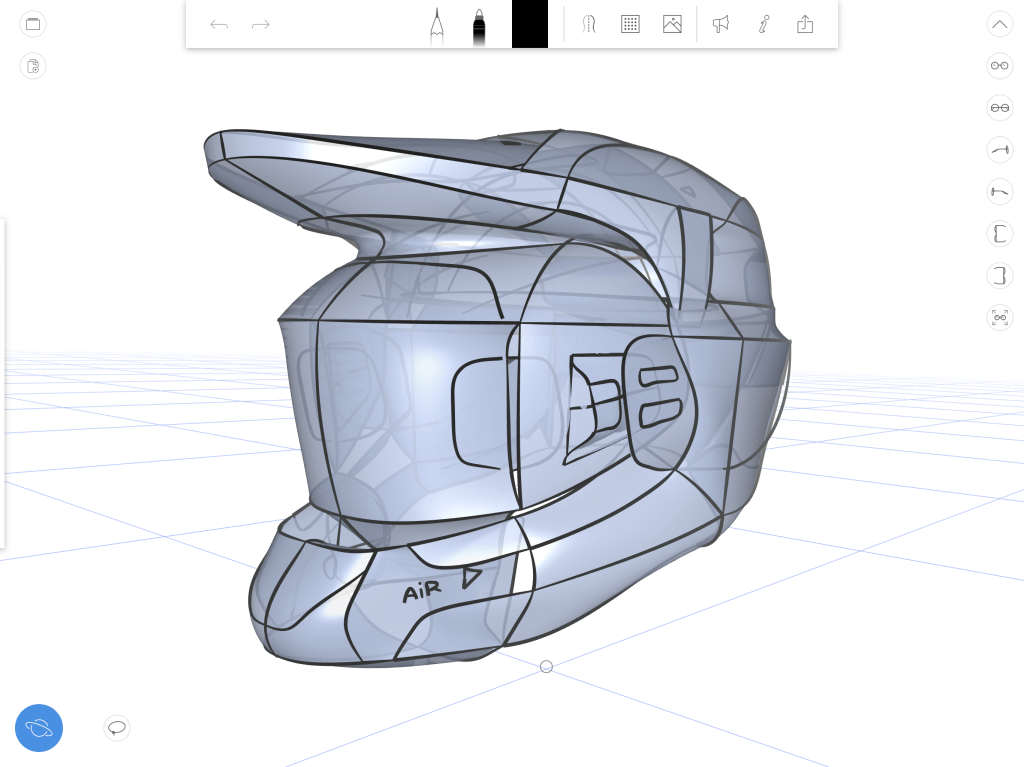Screen dimensions: 1024x767
Task: Import a reference image
Action: (672, 24)
